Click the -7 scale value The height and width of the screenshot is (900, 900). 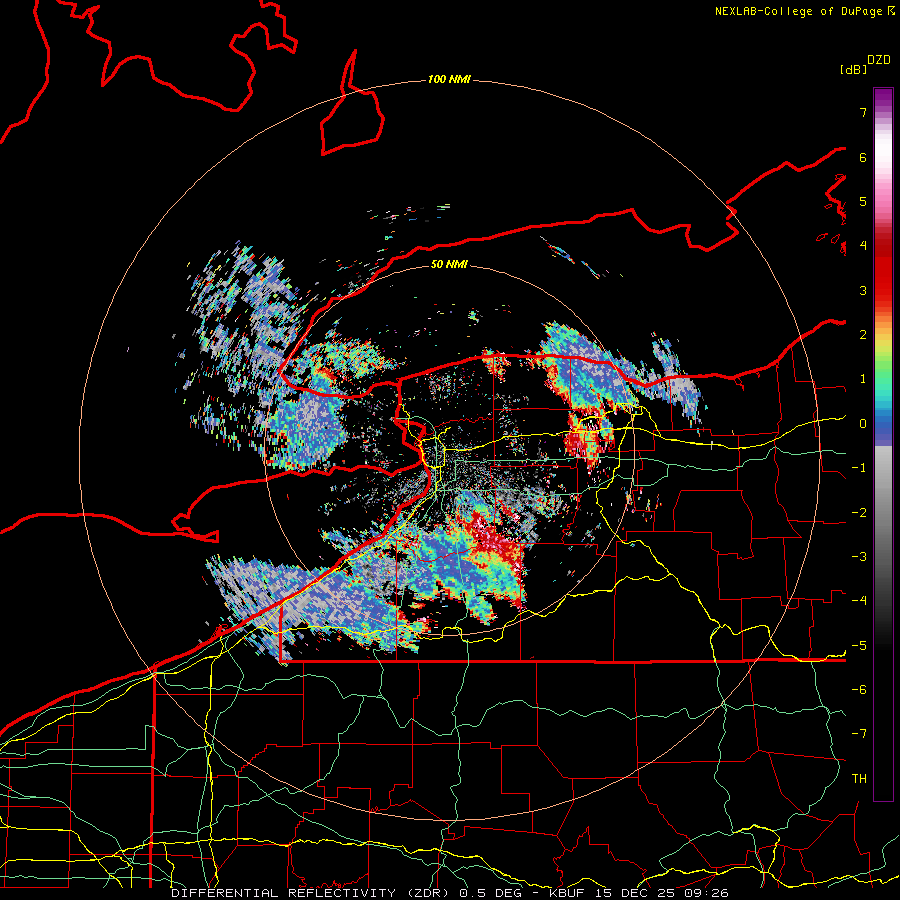click(x=859, y=734)
